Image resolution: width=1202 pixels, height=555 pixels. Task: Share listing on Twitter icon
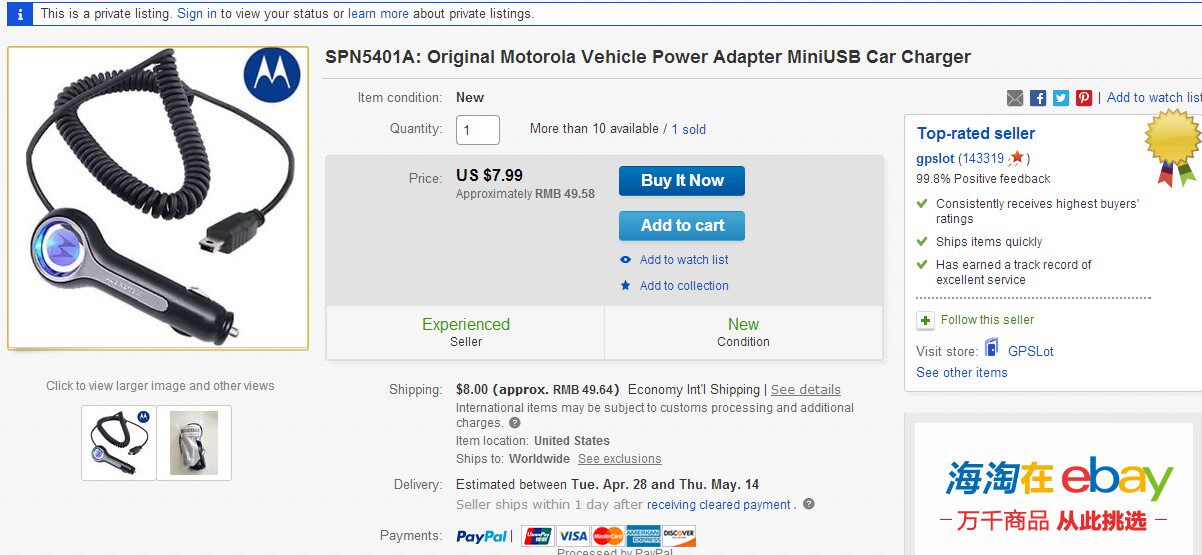[1061, 98]
